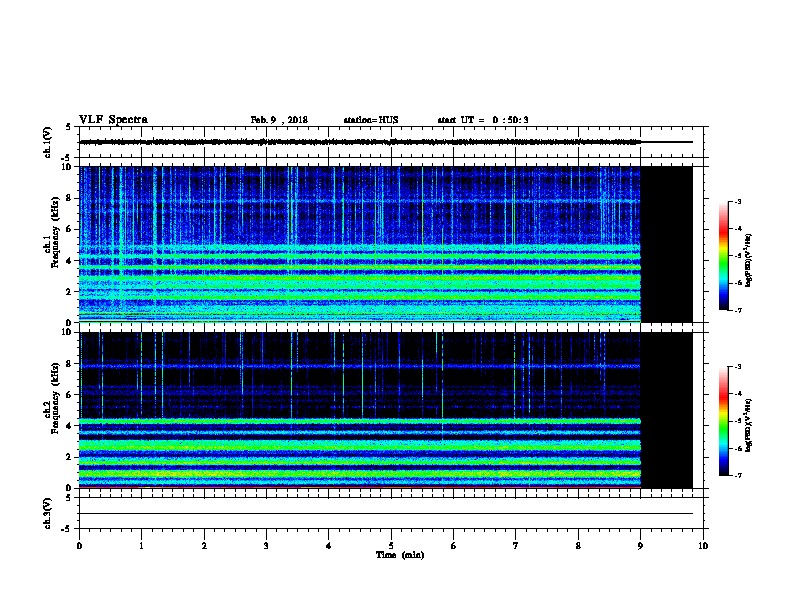Select the ch.2 "Frequency (kHz)" axis label
Screen dimensions: 792x612
coord(55,398)
